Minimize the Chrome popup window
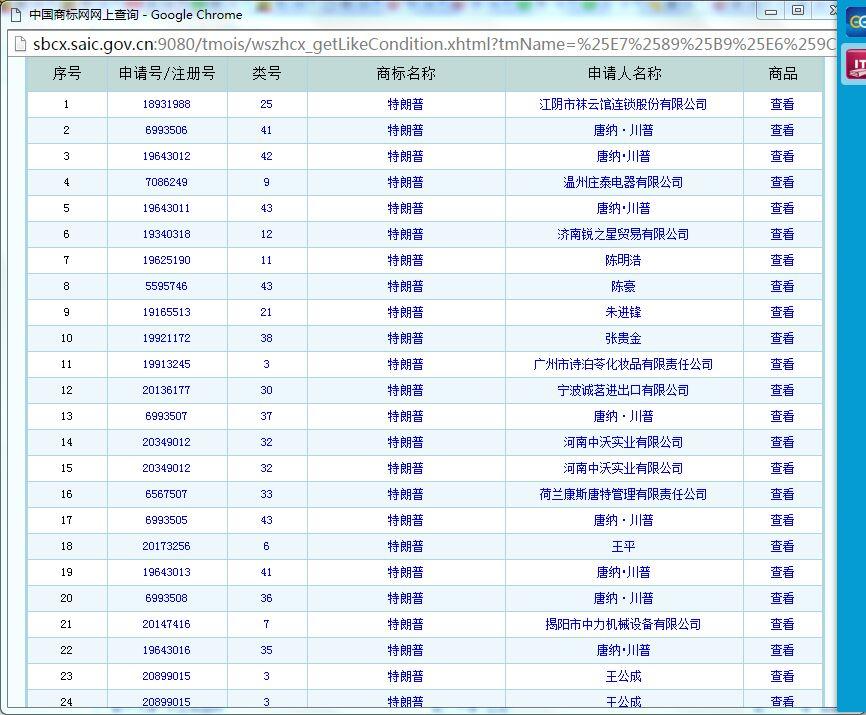The height and width of the screenshot is (715, 866). pyautogui.click(x=771, y=11)
